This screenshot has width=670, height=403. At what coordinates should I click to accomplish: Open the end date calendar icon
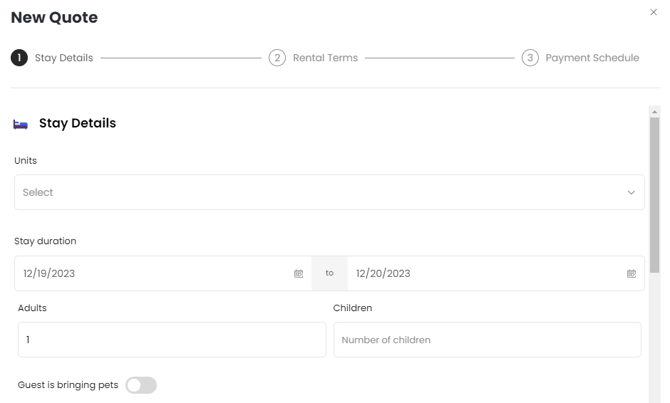click(x=631, y=273)
